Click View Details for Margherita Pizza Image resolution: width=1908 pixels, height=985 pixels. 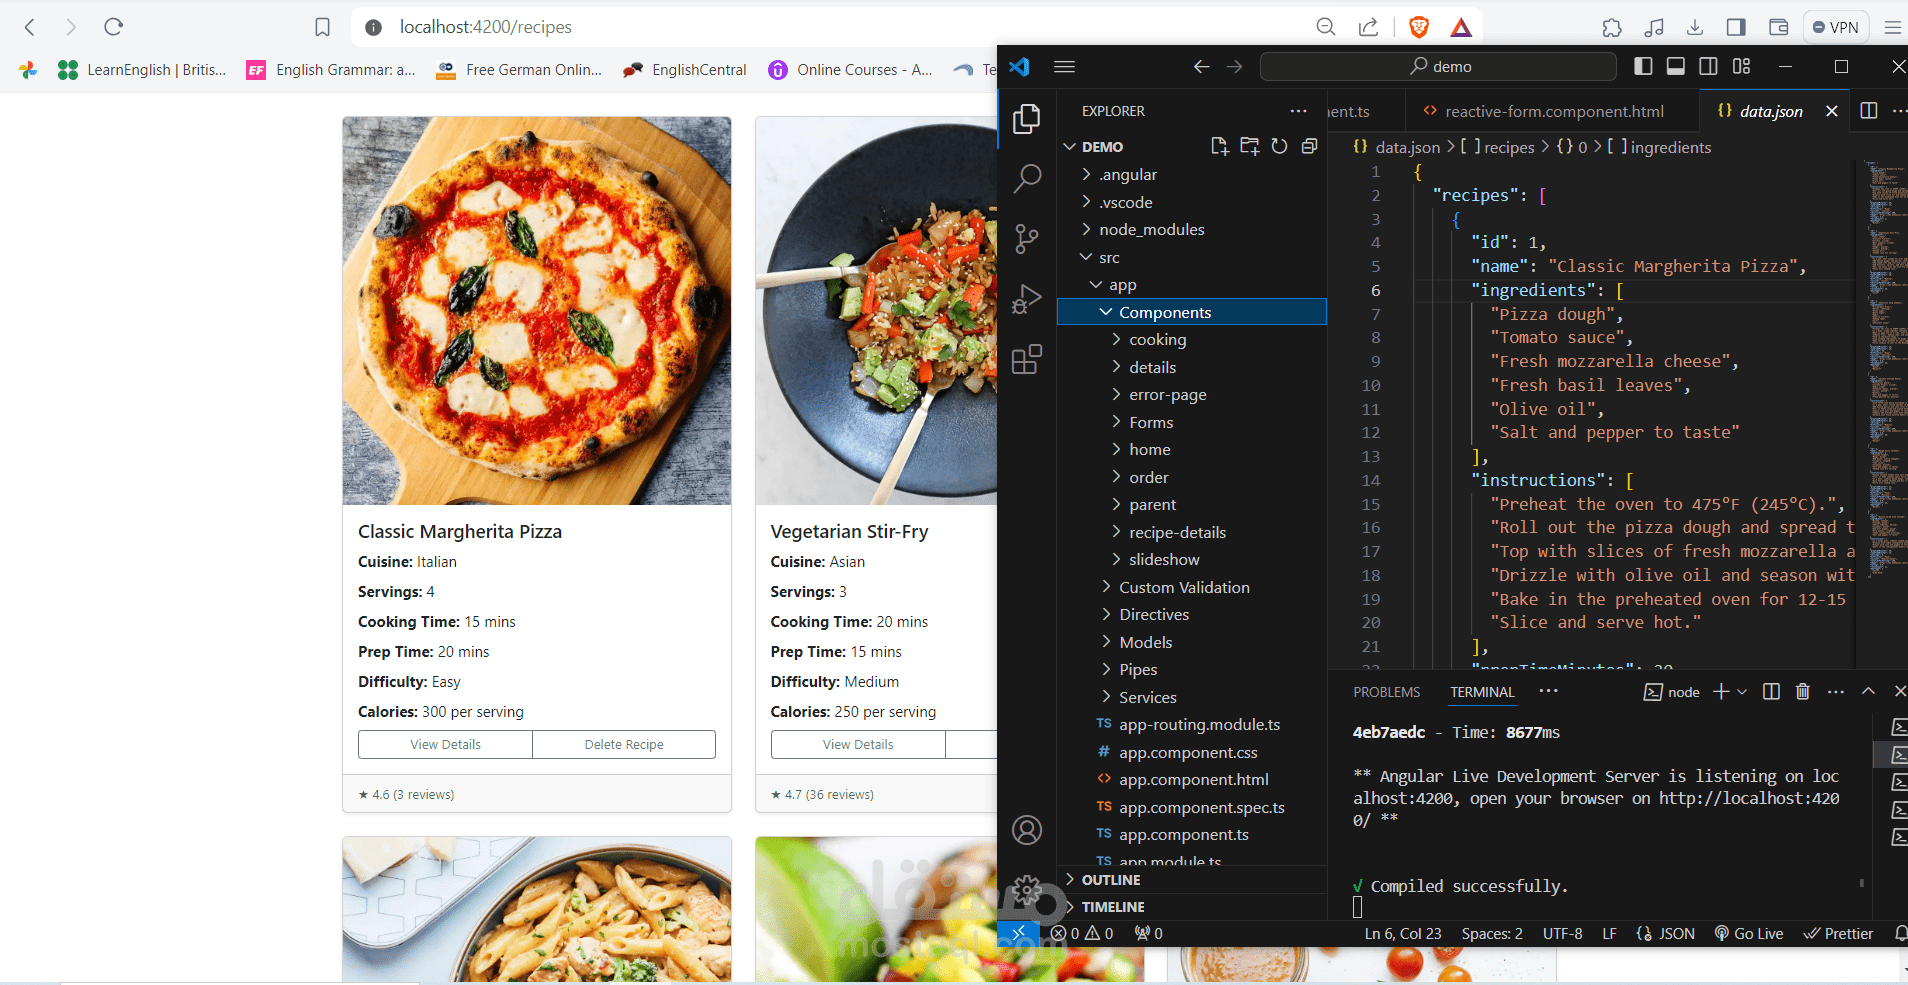tap(445, 744)
